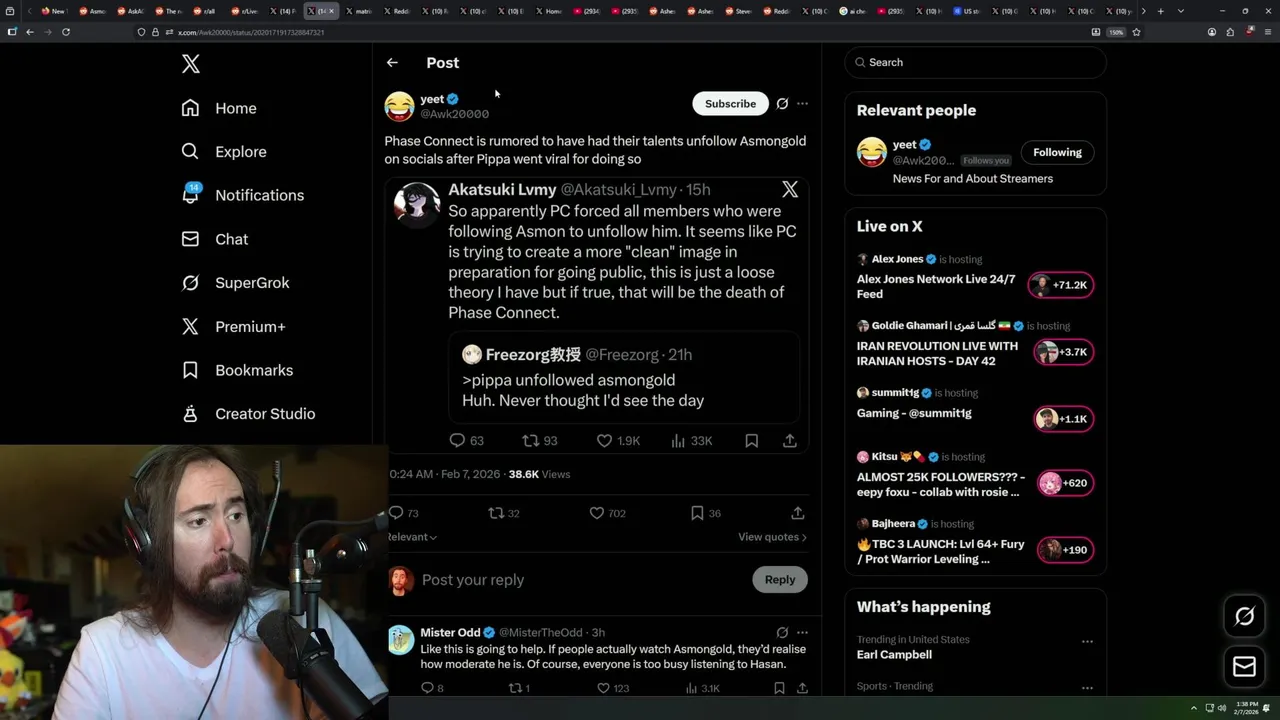Join Bajheera TBC live +190
This screenshot has height=720, width=1280.
[1064, 550]
